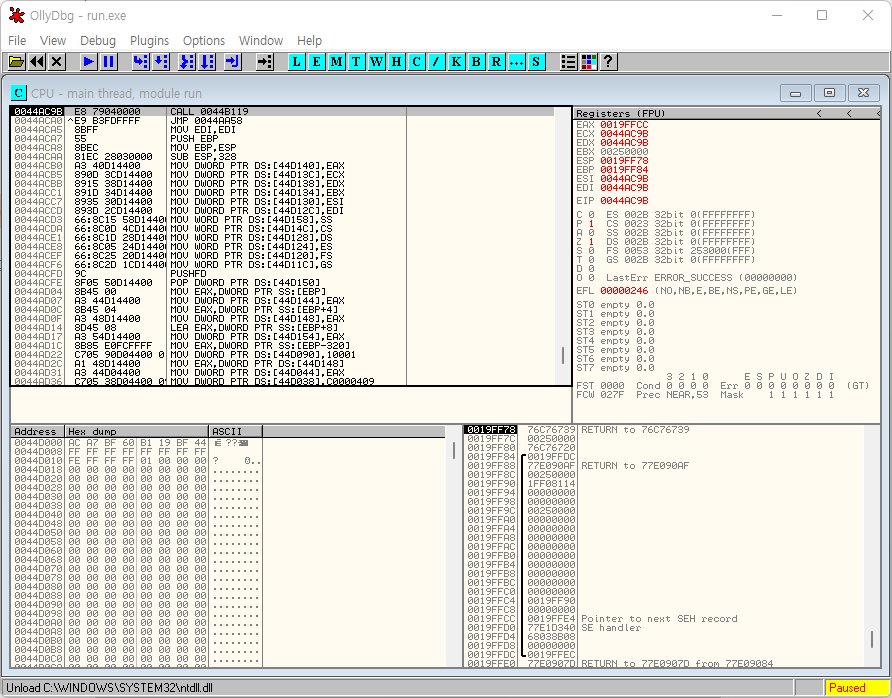This screenshot has width=892, height=698.
Task: Click the Close program X toolbar icon
Action: (57, 61)
